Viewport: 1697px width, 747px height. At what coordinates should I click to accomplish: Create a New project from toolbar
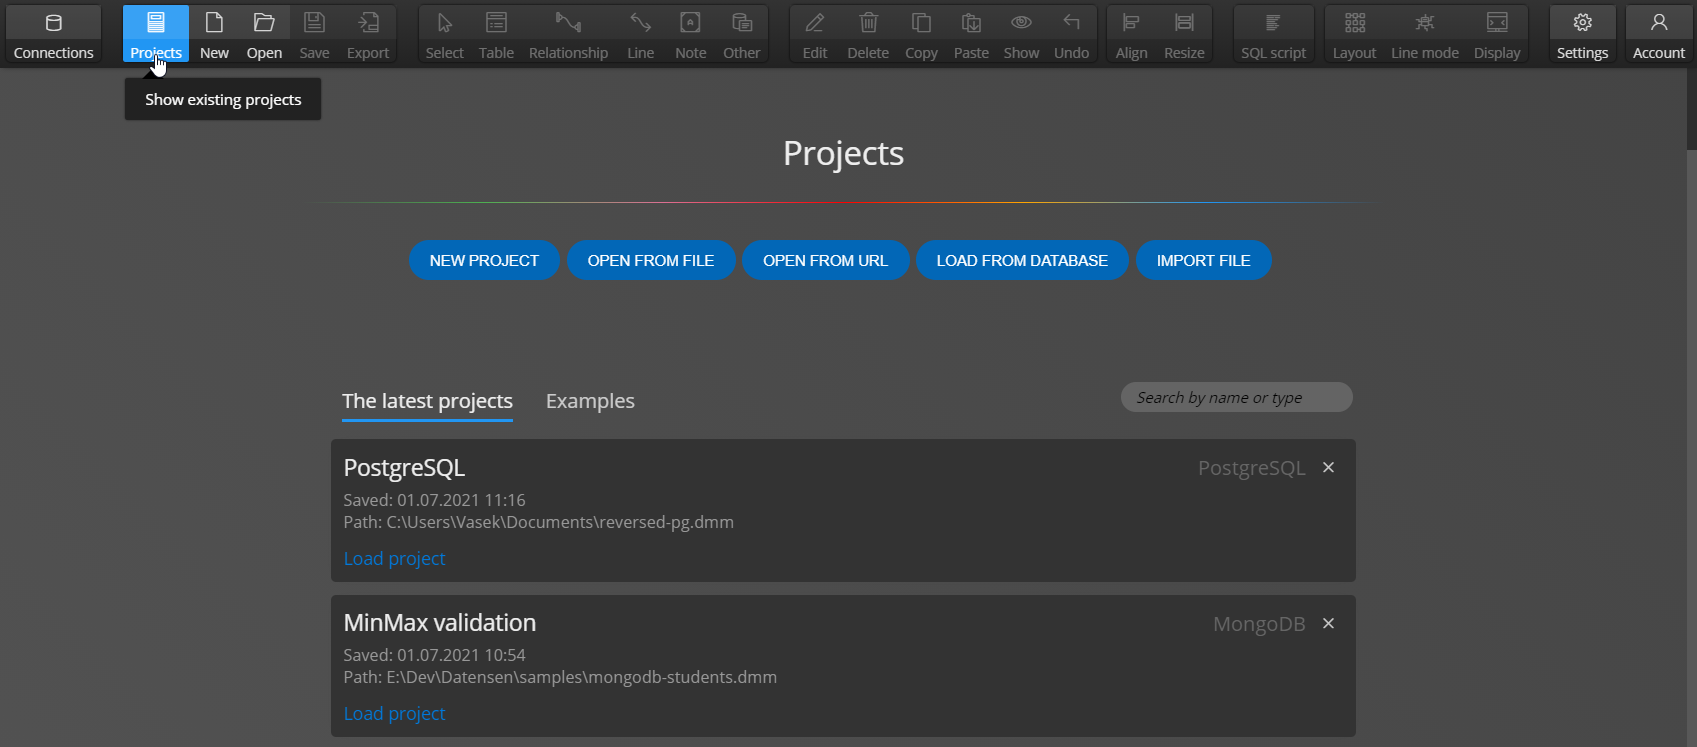click(214, 35)
